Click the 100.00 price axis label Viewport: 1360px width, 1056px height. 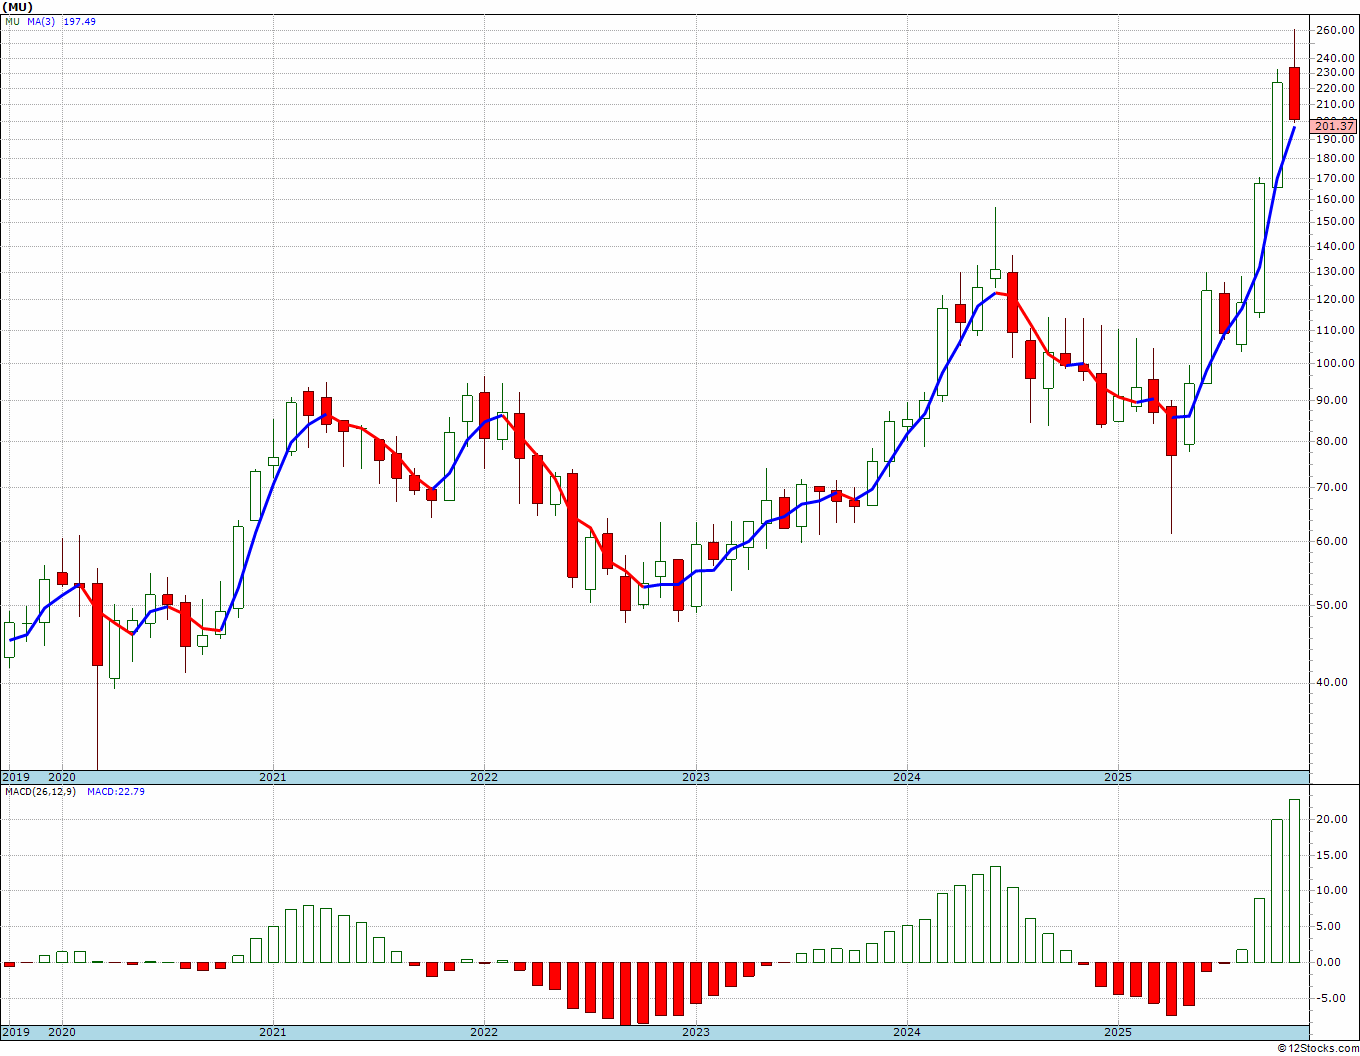pyautogui.click(x=1335, y=363)
